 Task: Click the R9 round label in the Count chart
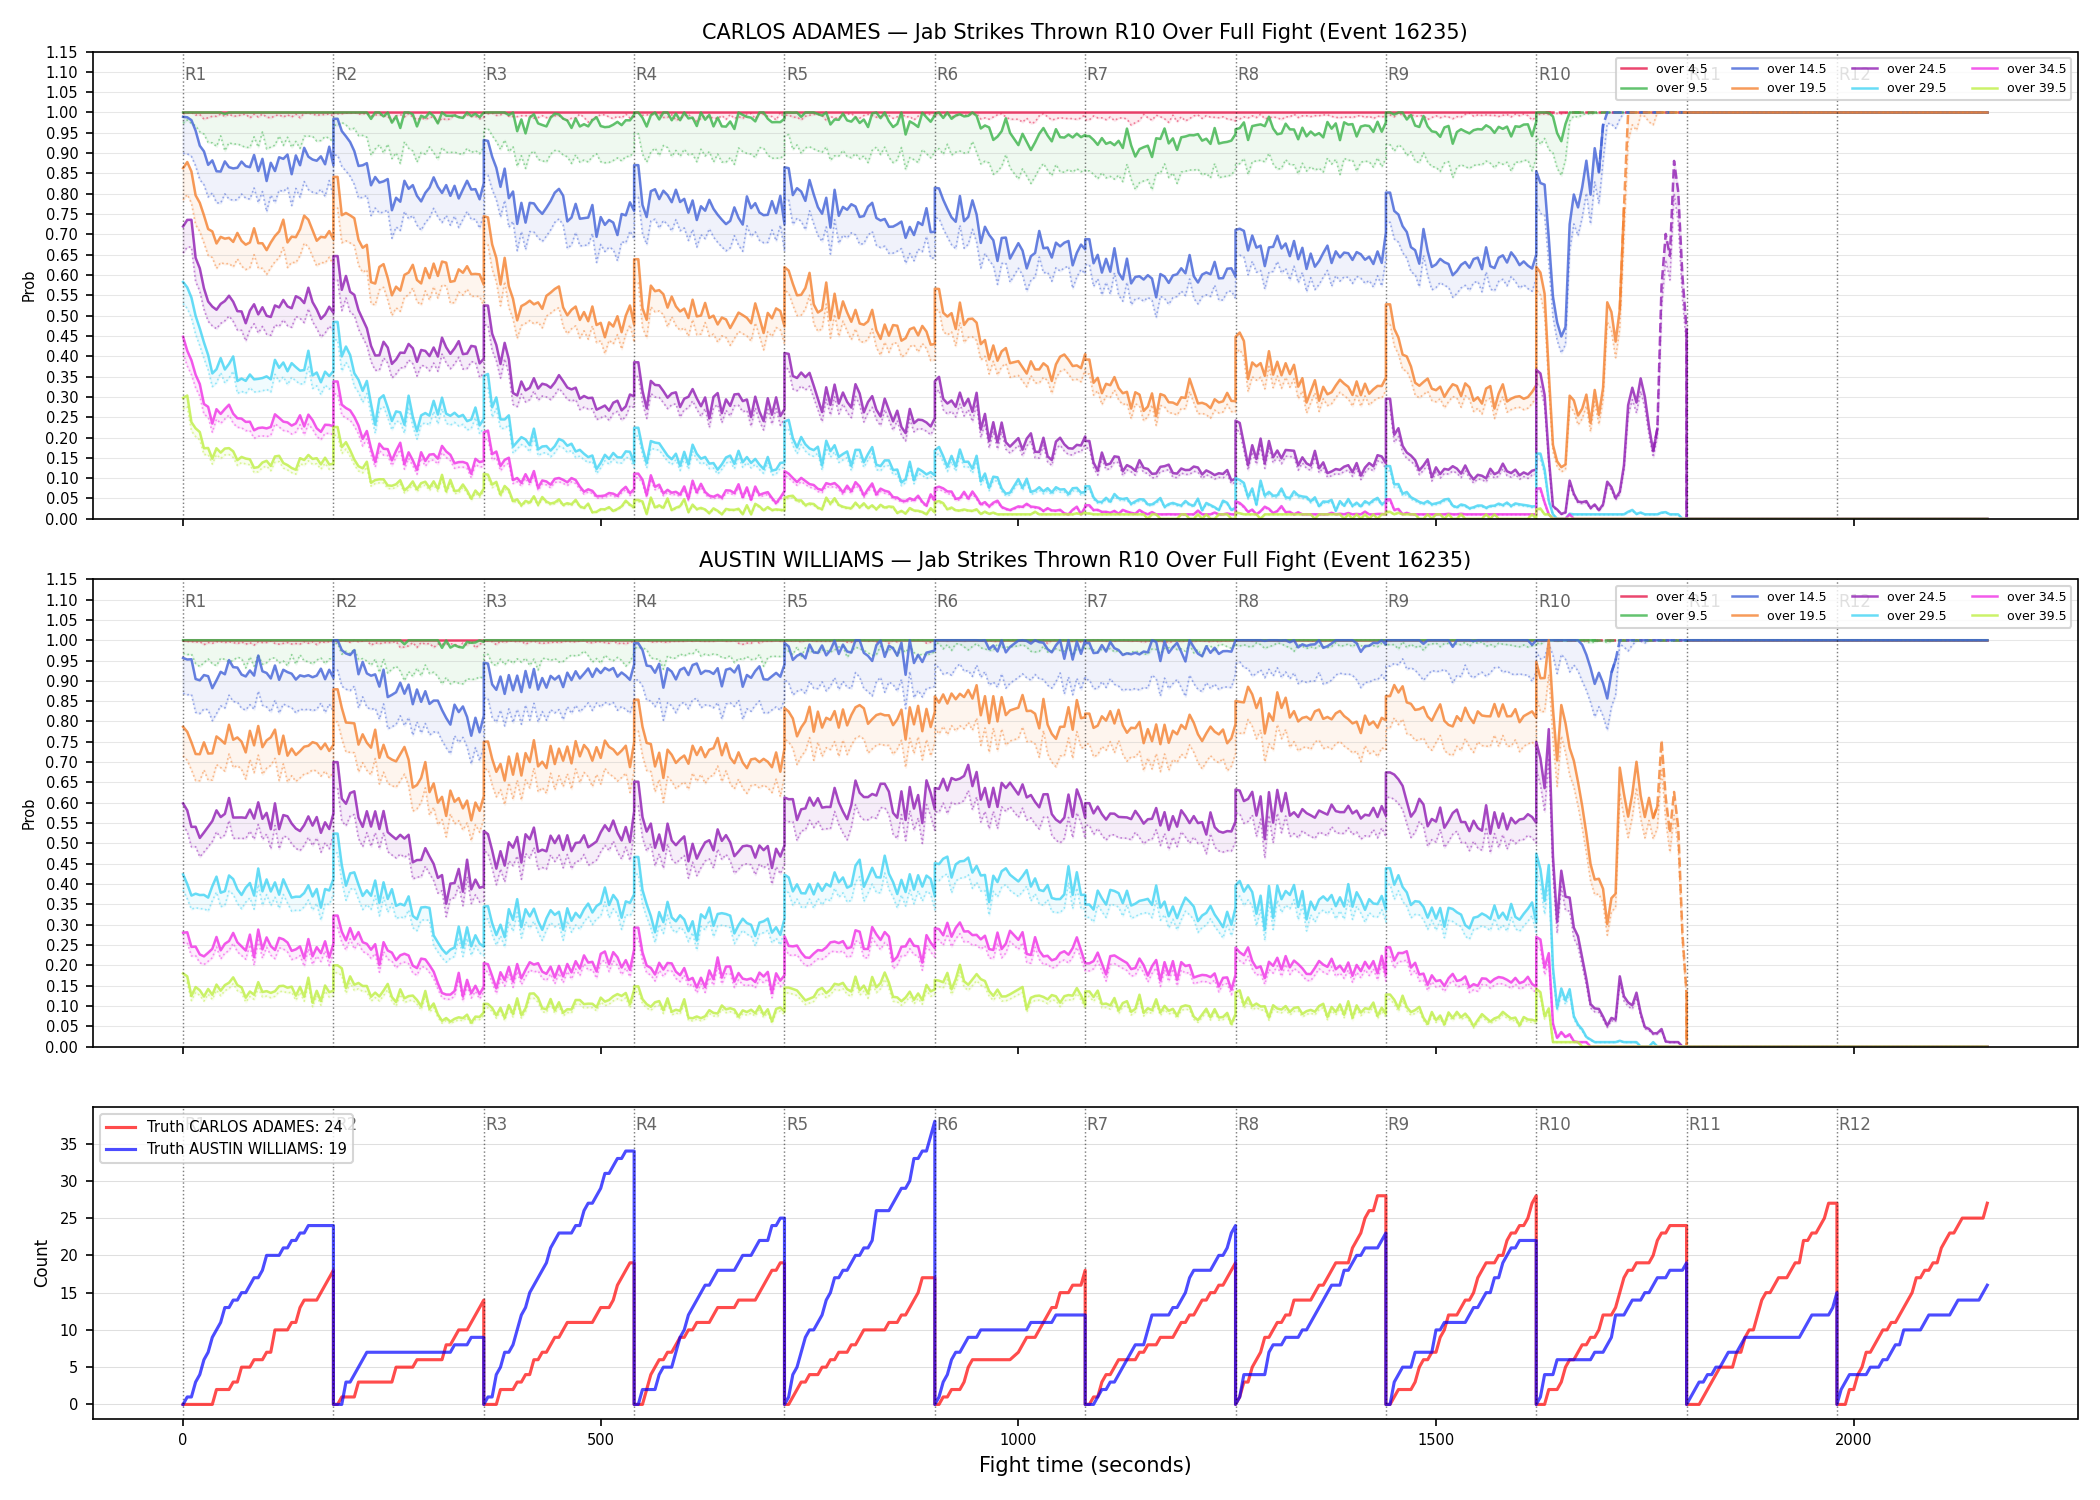tap(1398, 1124)
